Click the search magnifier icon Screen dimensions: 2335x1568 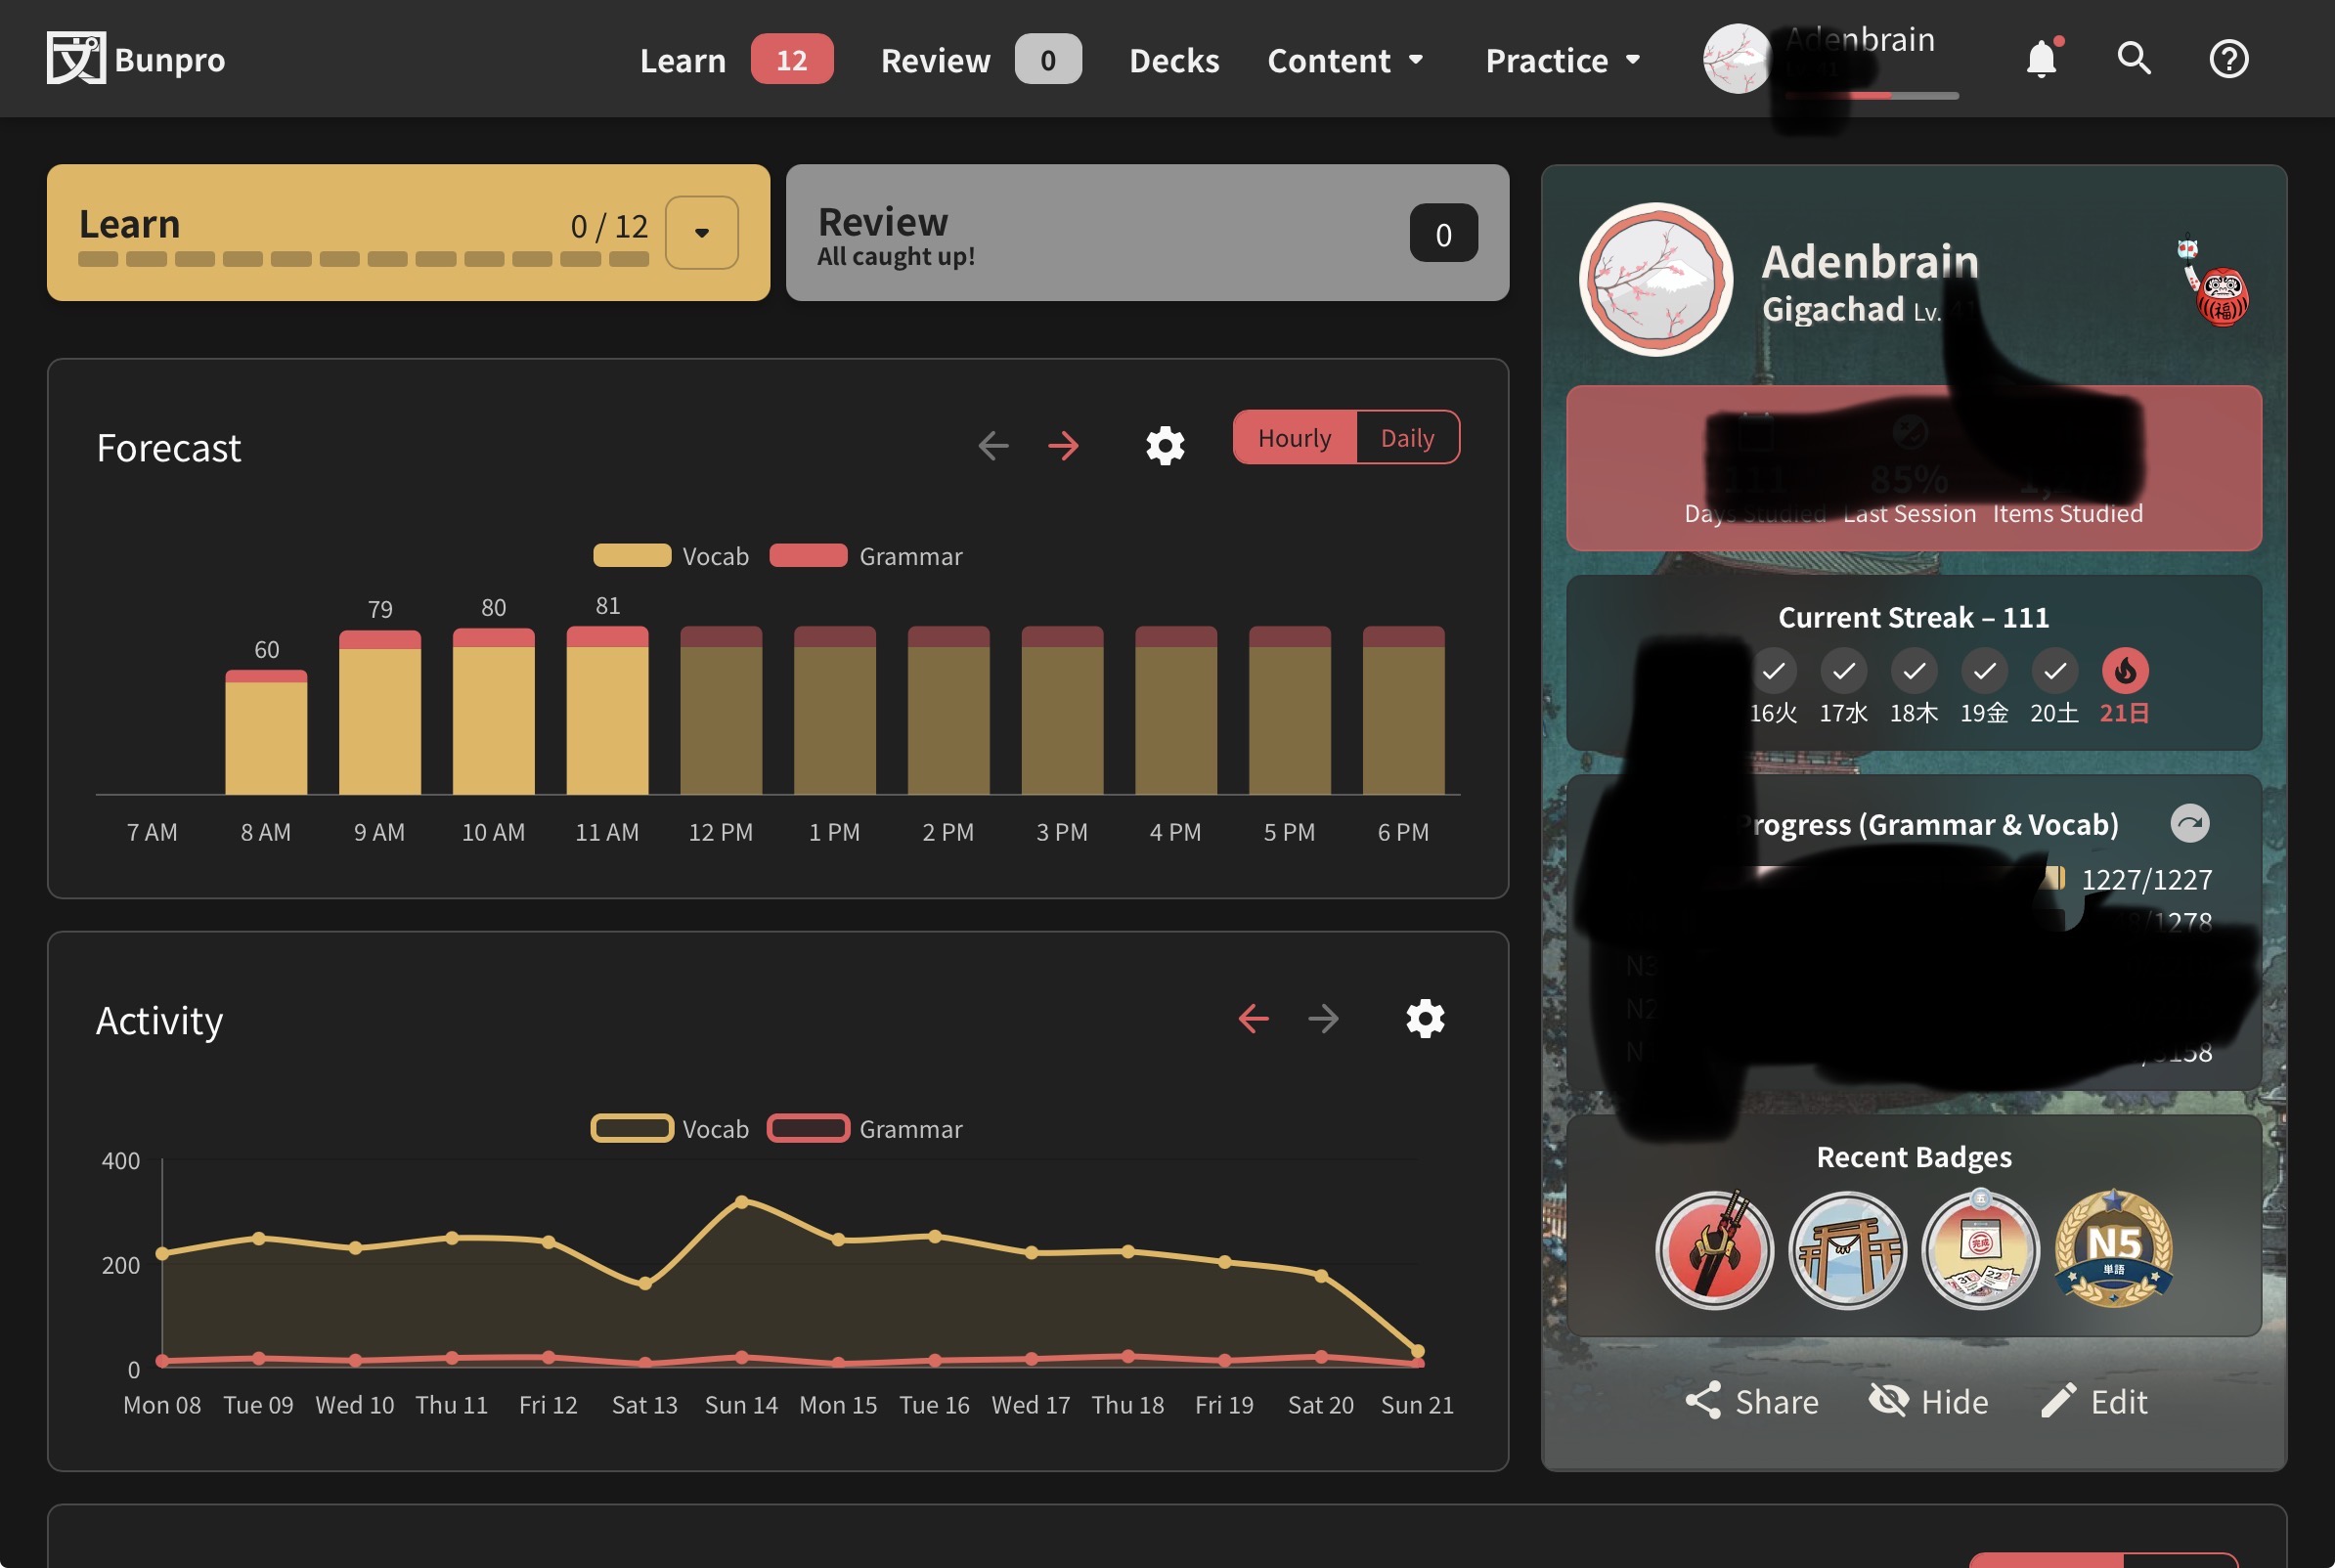(x=2133, y=59)
